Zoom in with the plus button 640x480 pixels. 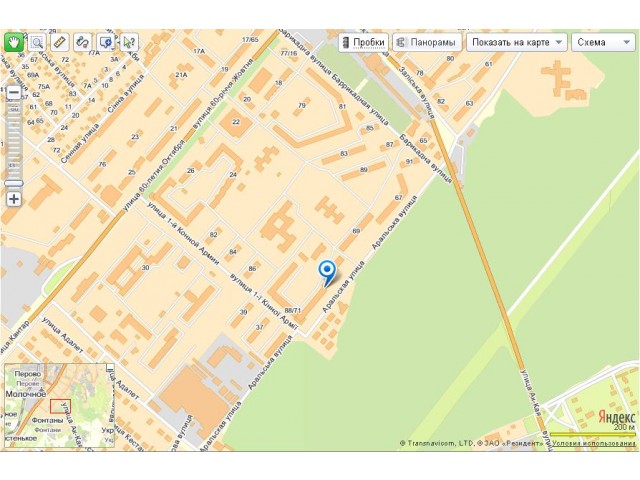coord(14,199)
